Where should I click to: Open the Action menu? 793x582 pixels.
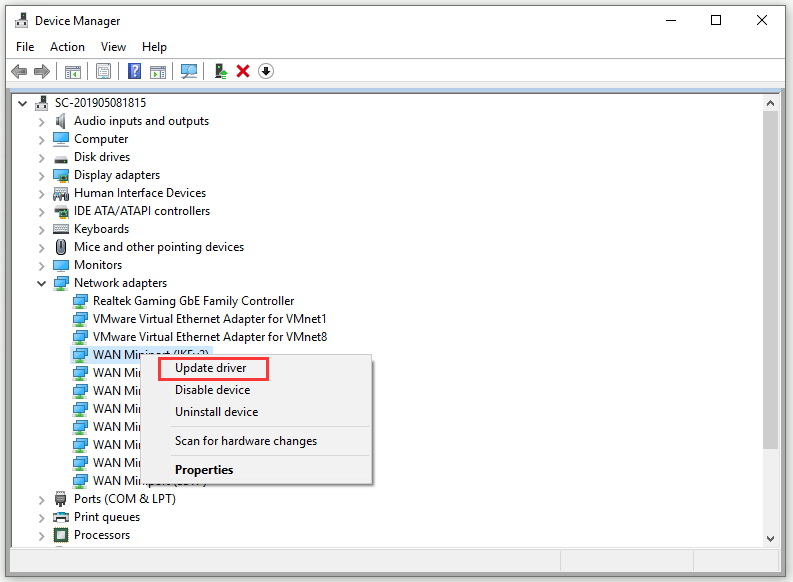click(67, 47)
